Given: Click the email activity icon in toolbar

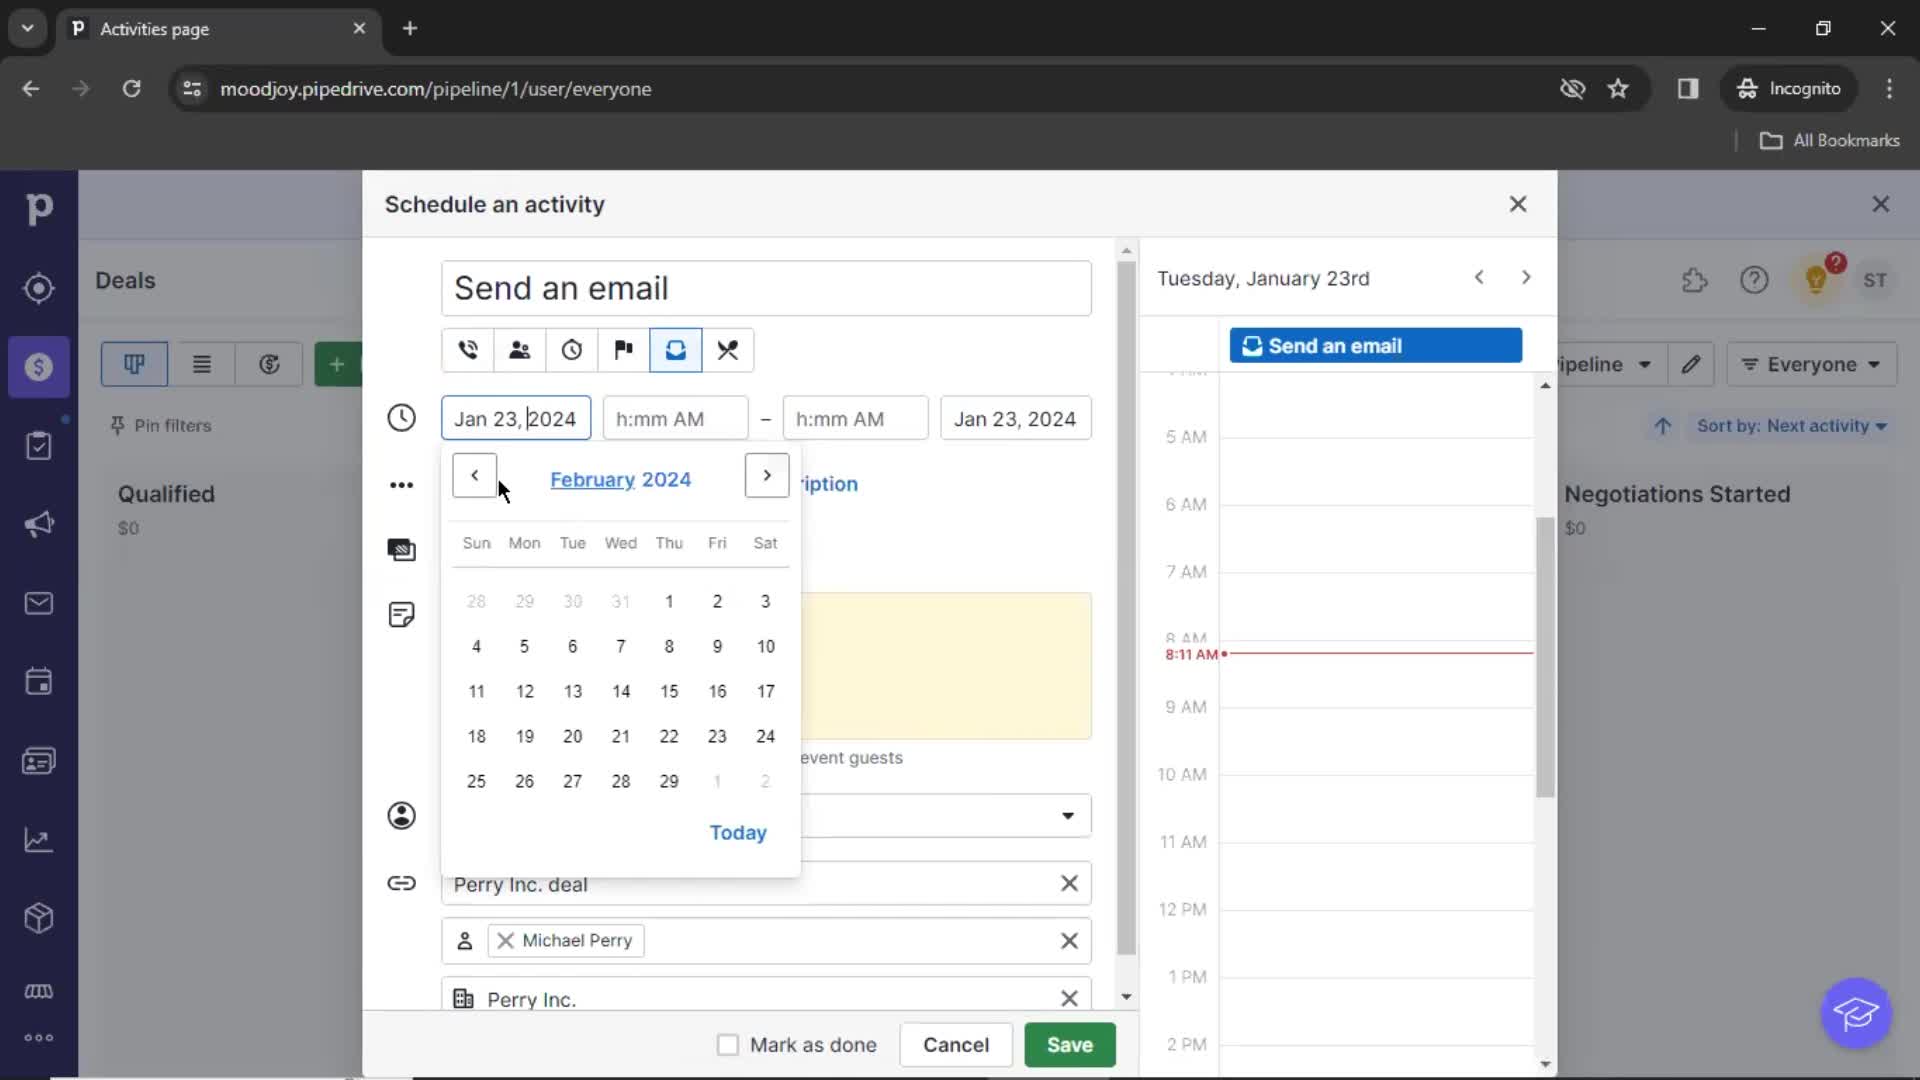Looking at the screenshot, I should coord(676,349).
